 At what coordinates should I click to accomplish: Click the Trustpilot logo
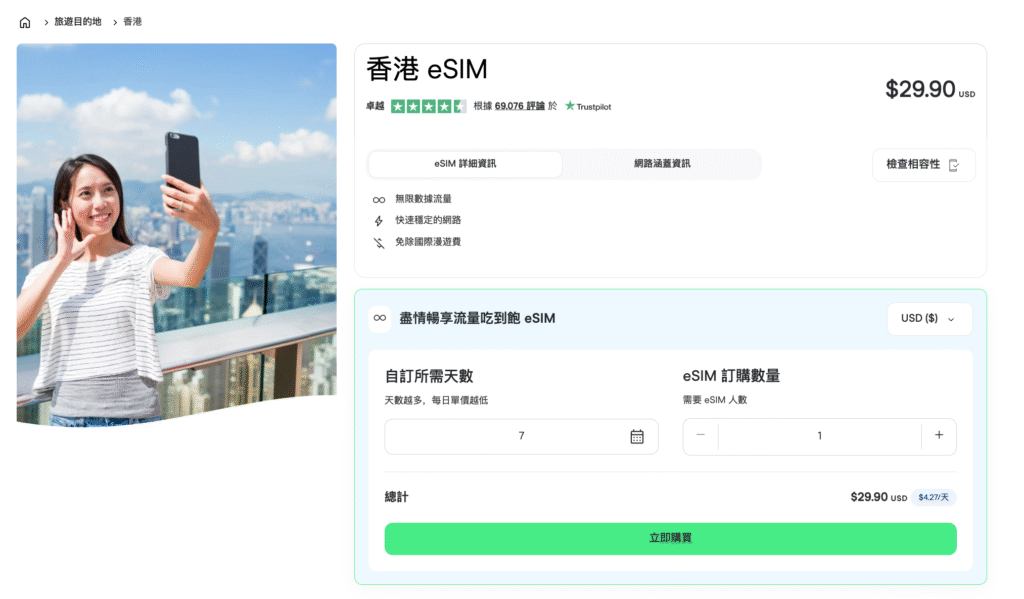[588, 106]
